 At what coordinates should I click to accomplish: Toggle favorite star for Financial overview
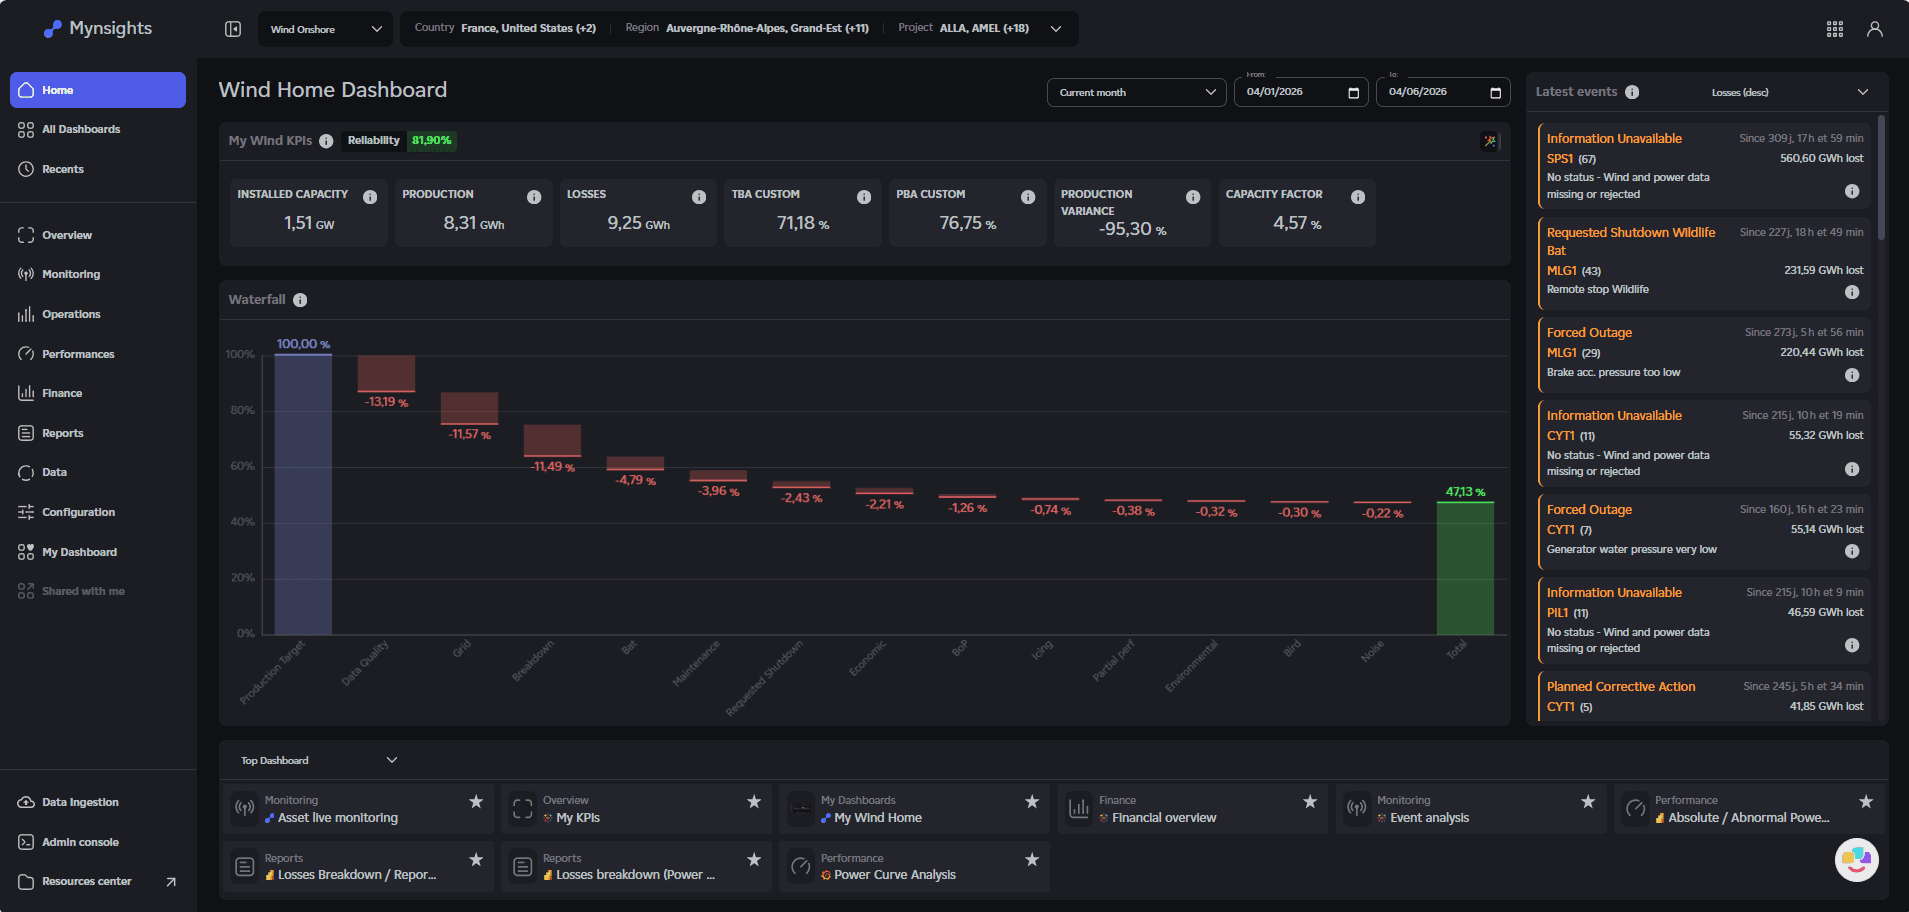coord(1309,802)
